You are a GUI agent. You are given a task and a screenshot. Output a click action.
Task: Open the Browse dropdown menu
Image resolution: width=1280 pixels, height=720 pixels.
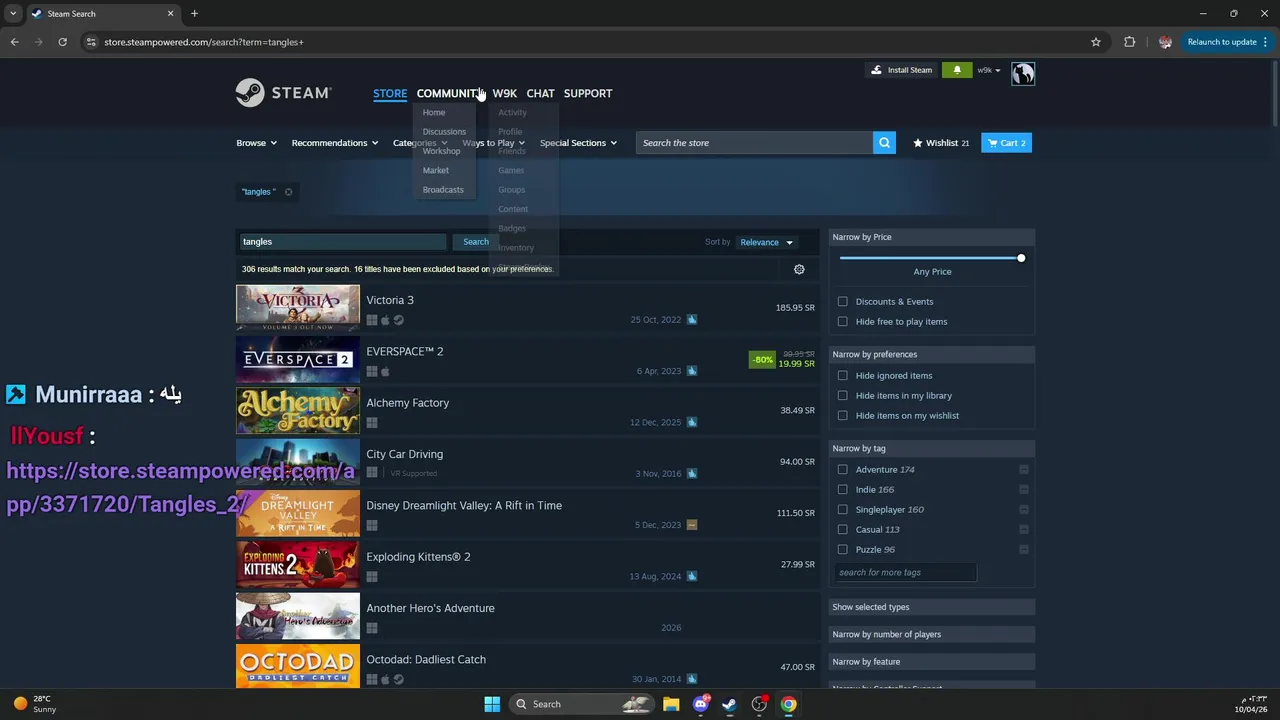pos(256,143)
